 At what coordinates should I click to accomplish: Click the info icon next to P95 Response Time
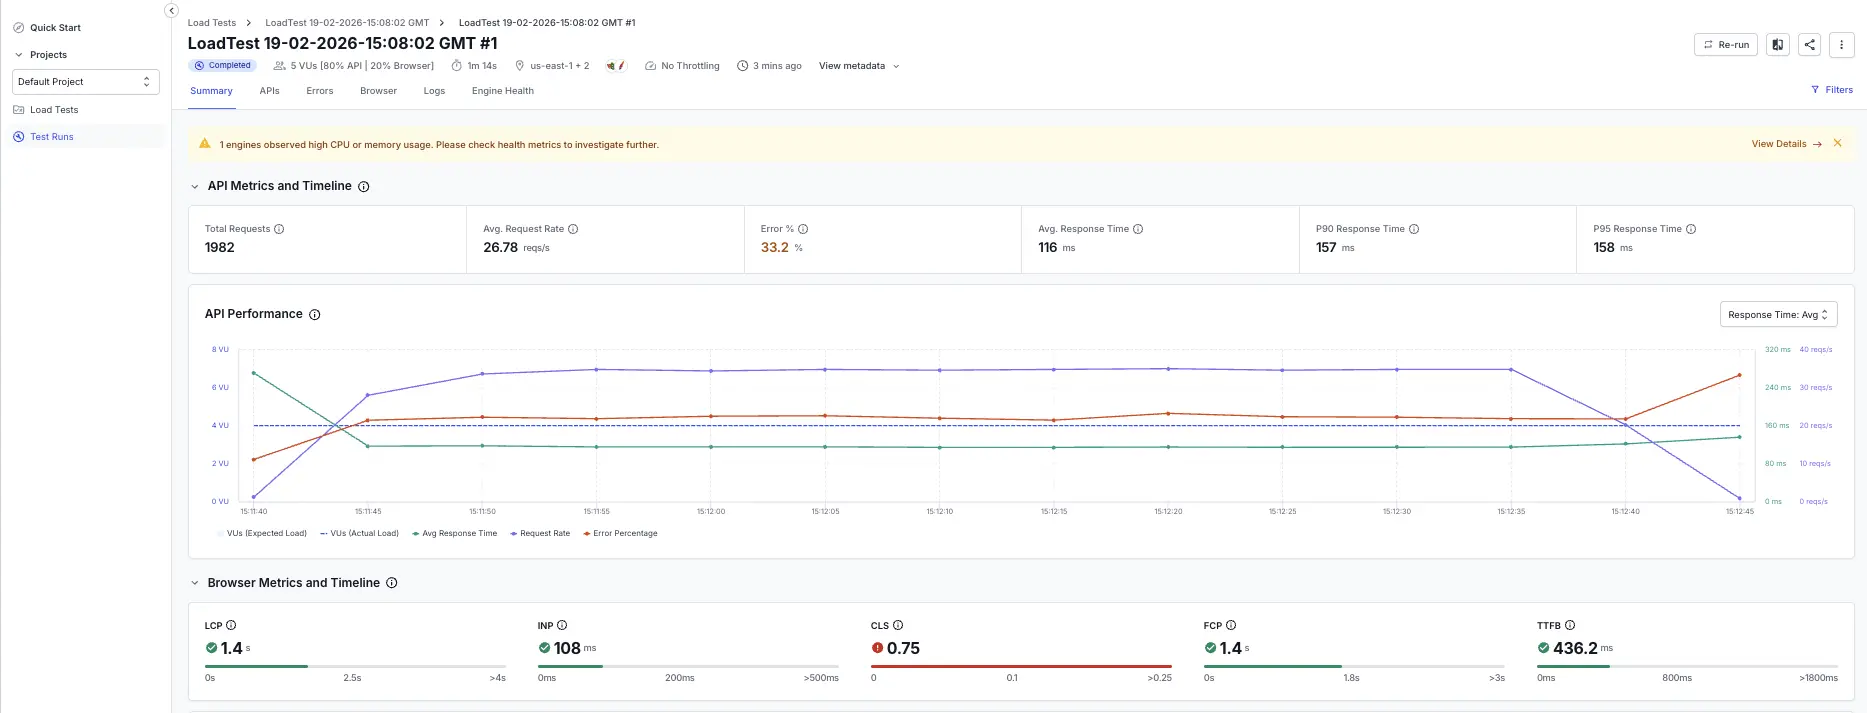pos(1691,229)
